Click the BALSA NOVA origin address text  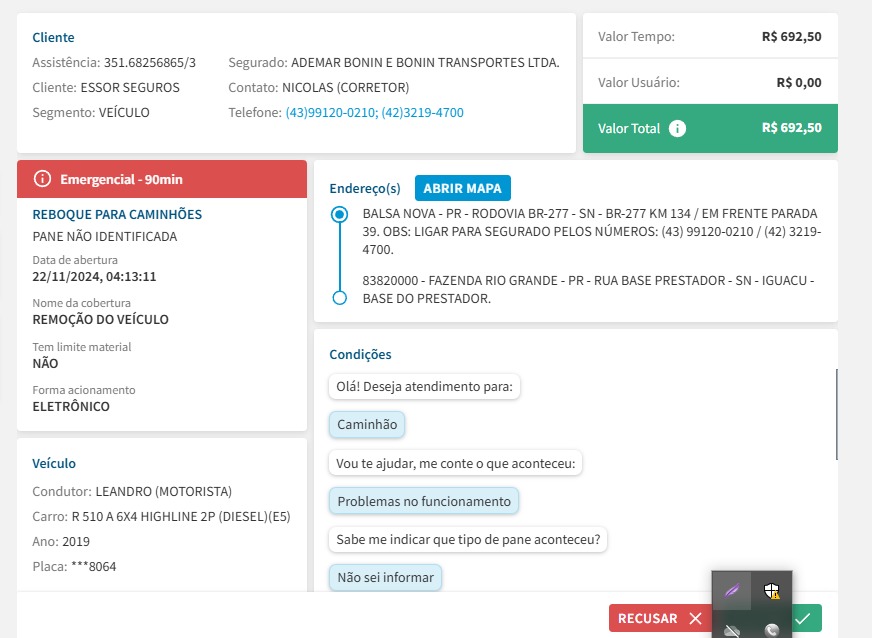pos(592,231)
